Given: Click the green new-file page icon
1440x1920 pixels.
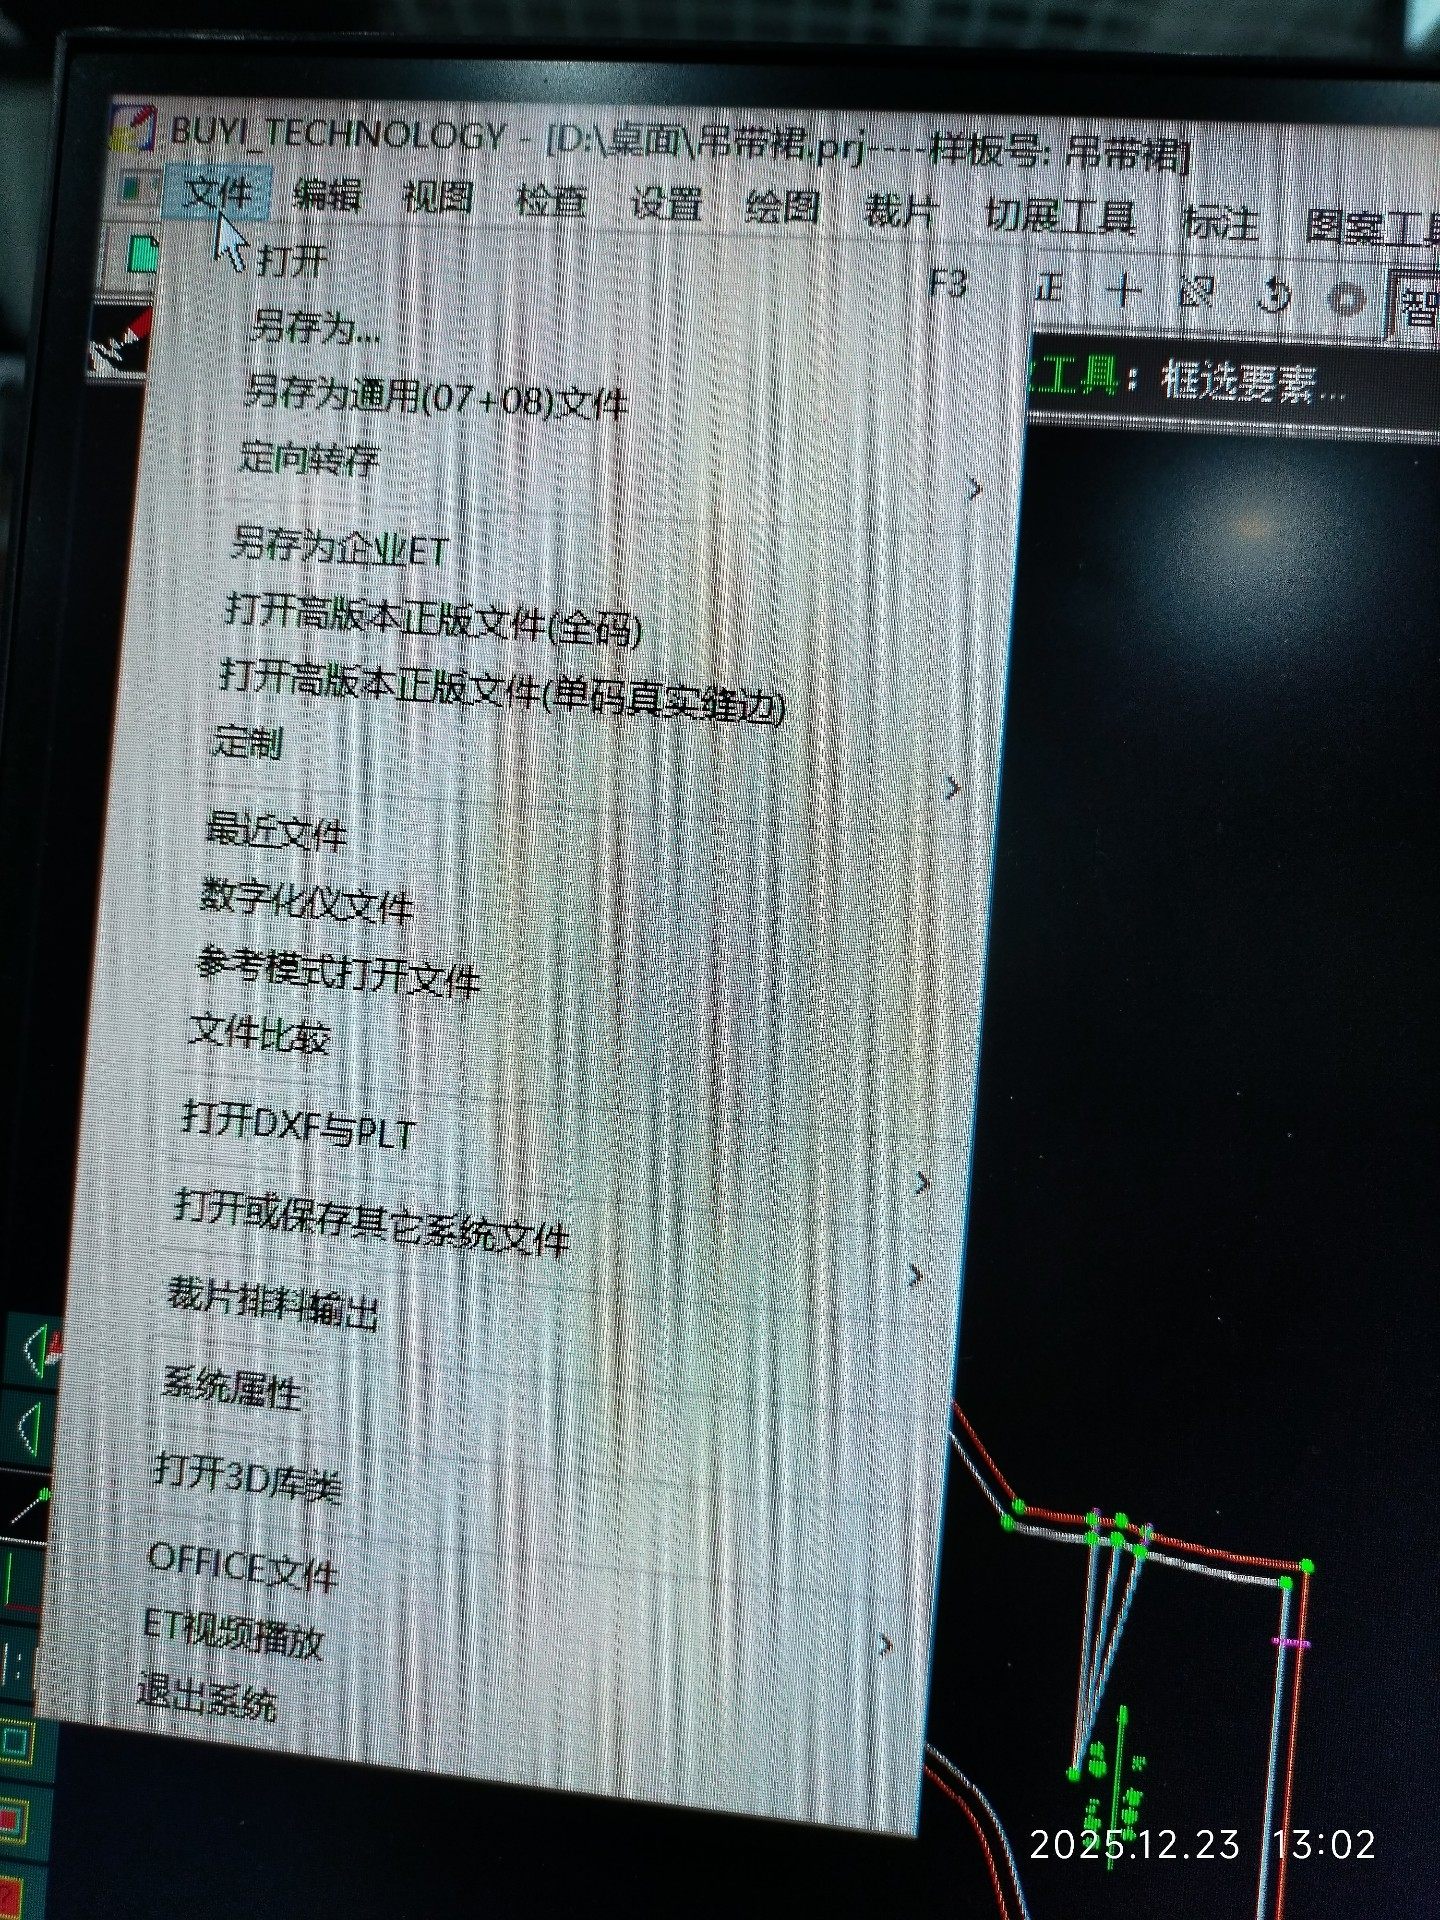Looking at the screenshot, I should click(142, 255).
